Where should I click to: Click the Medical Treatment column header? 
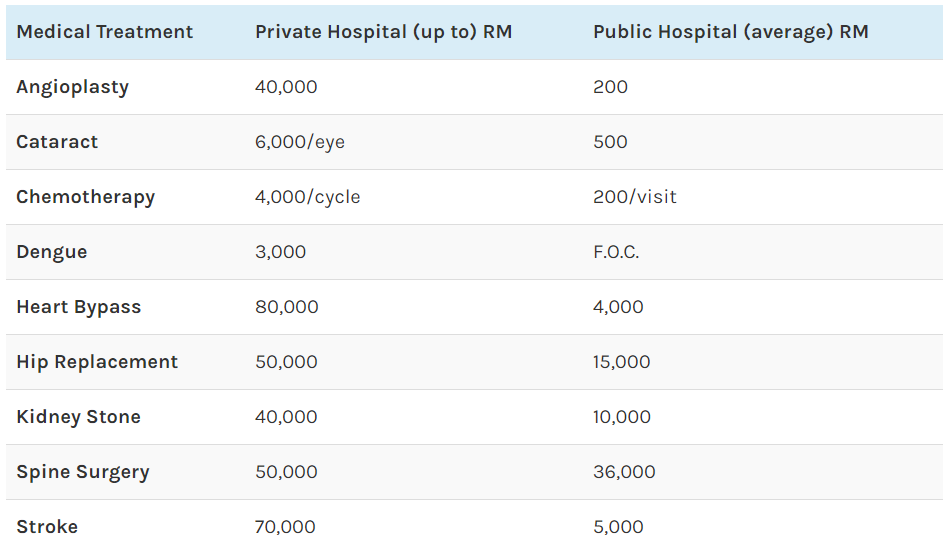click(104, 32)
